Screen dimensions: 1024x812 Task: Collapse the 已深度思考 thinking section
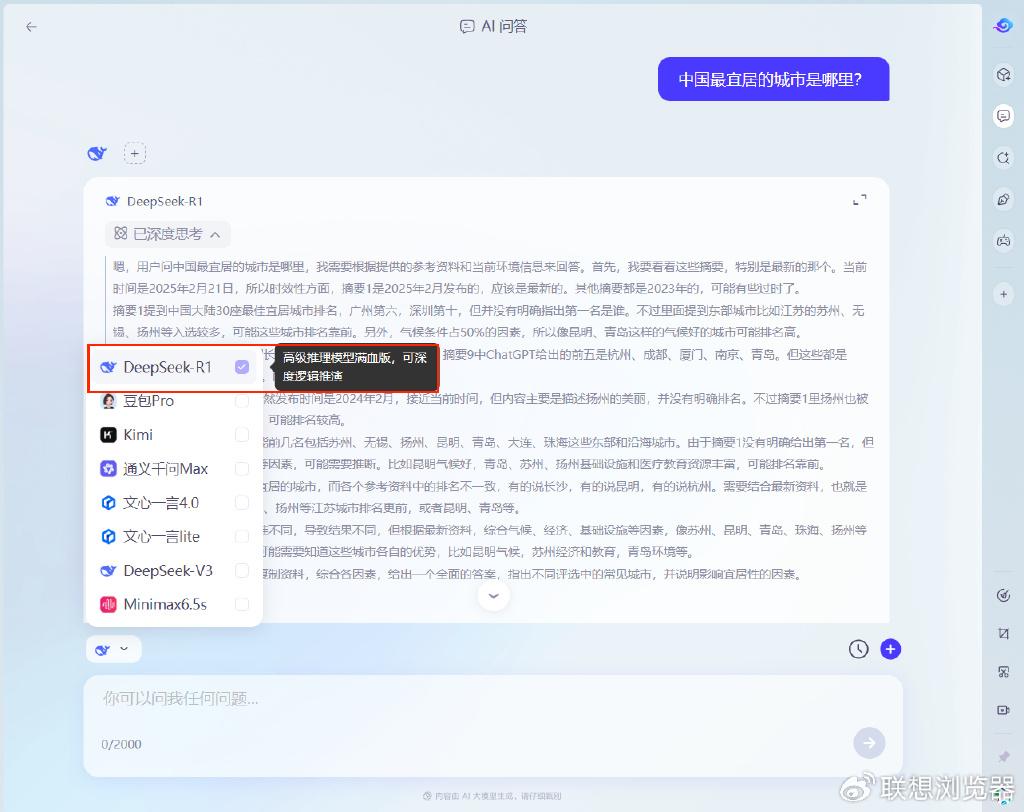167,234
